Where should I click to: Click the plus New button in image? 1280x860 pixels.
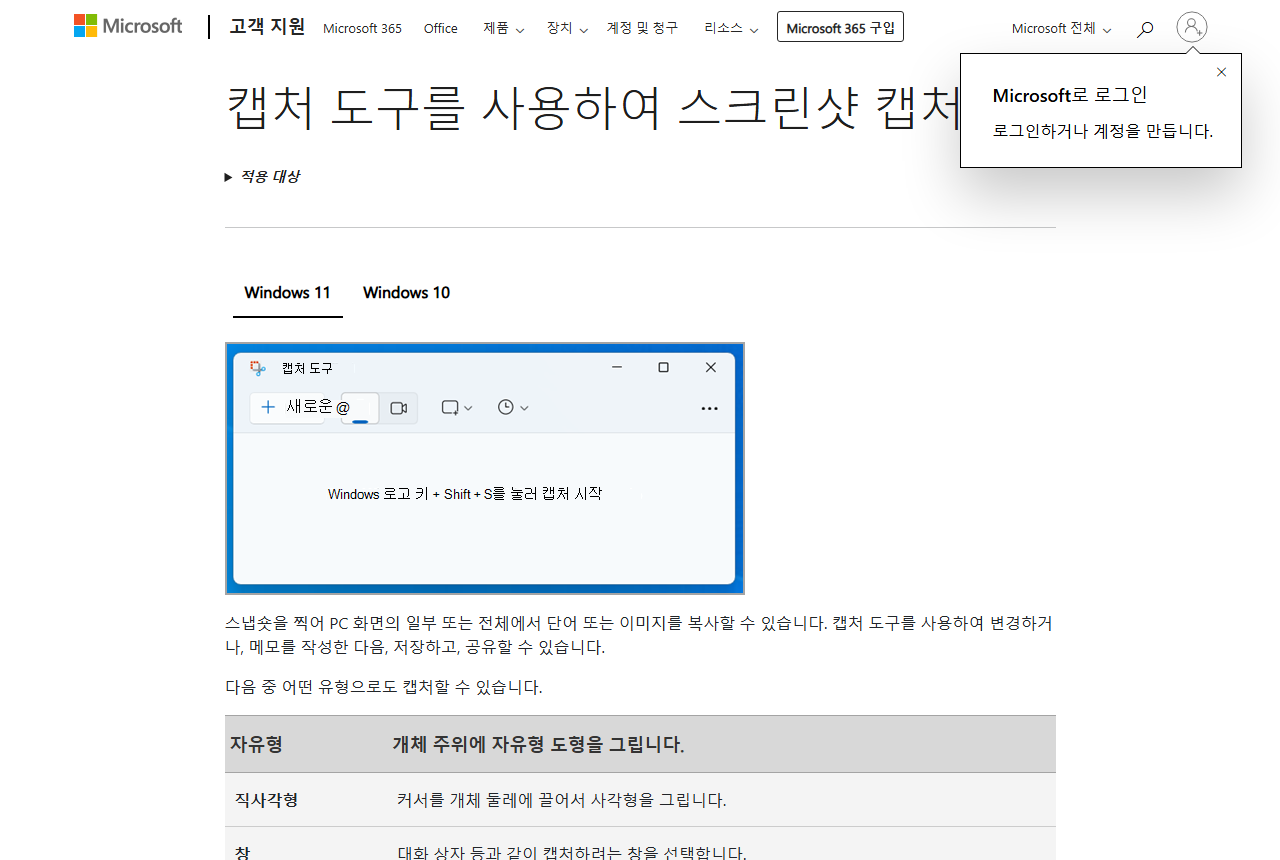[x=288, y=407]
